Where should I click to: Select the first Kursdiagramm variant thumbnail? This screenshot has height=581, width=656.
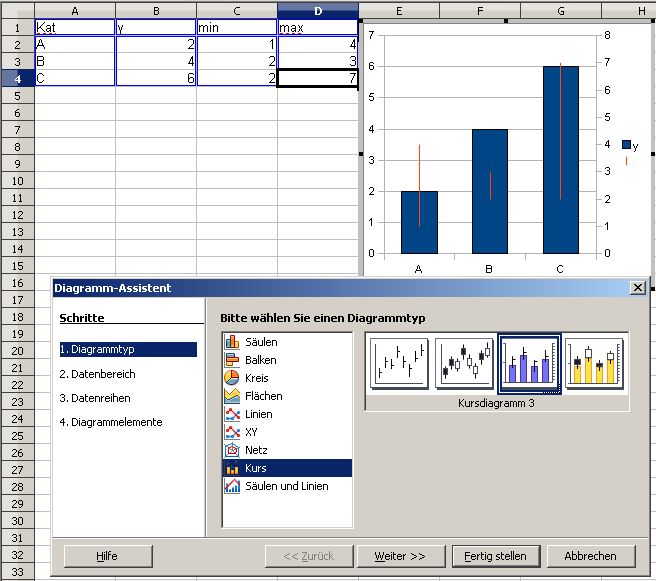(x=399, y=363)
